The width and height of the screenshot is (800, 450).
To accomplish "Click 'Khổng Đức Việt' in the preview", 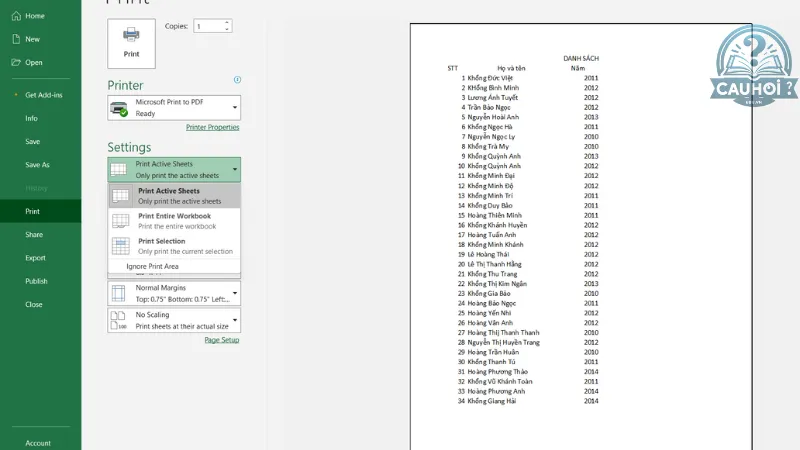I will 490,78.
